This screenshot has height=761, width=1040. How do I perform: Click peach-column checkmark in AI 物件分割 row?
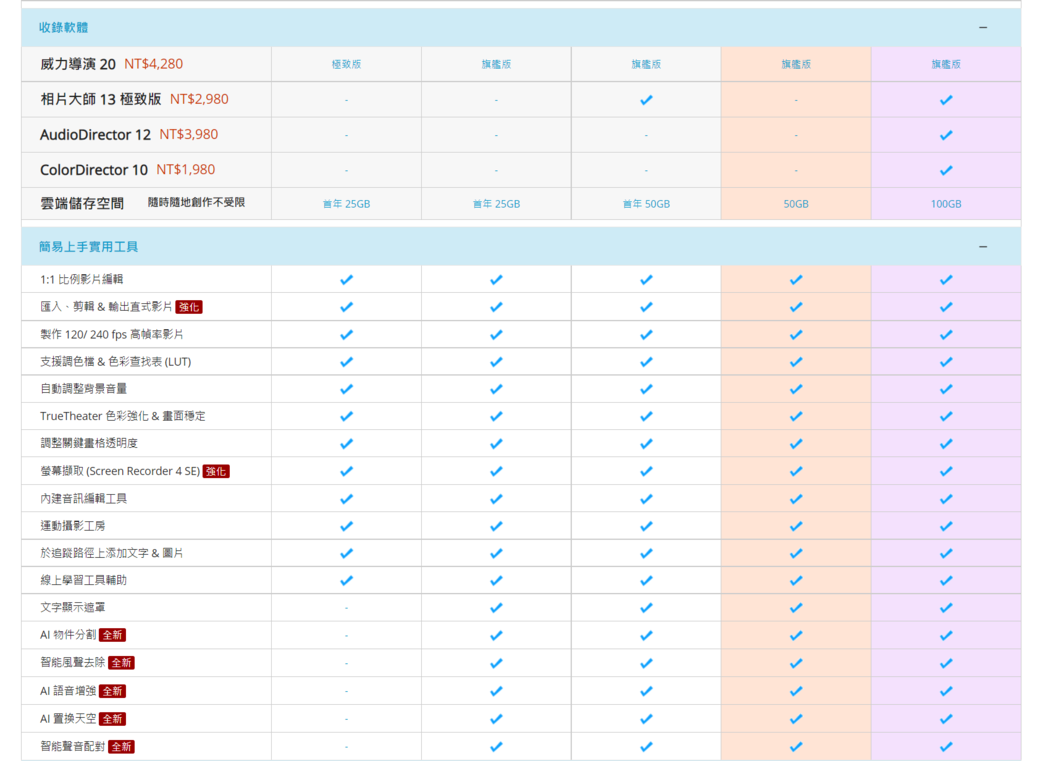click(x=796, y=636)
